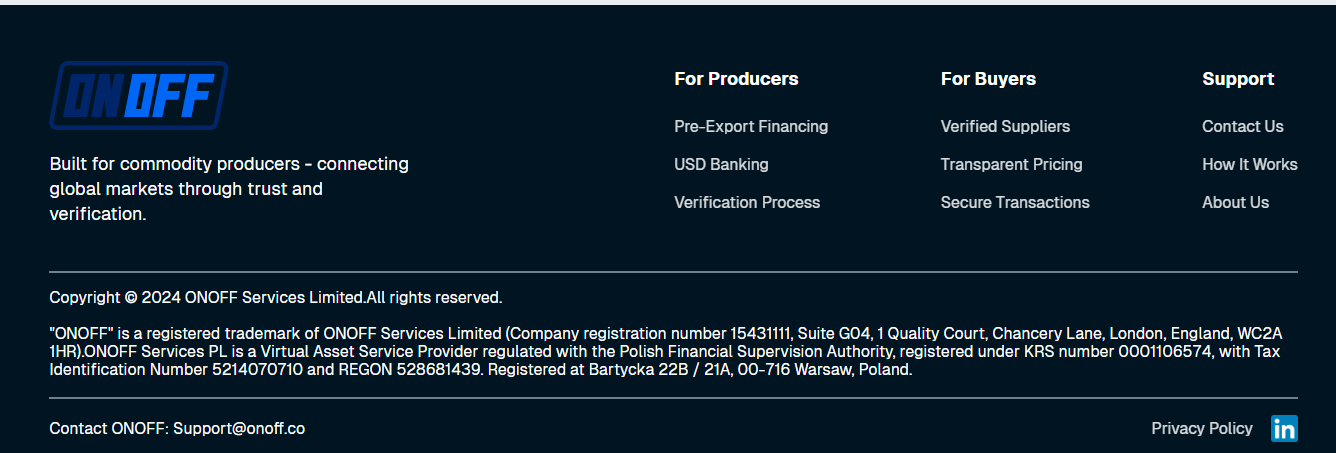
Task: Go to USD Banking page
Action: tap(721, 164)
